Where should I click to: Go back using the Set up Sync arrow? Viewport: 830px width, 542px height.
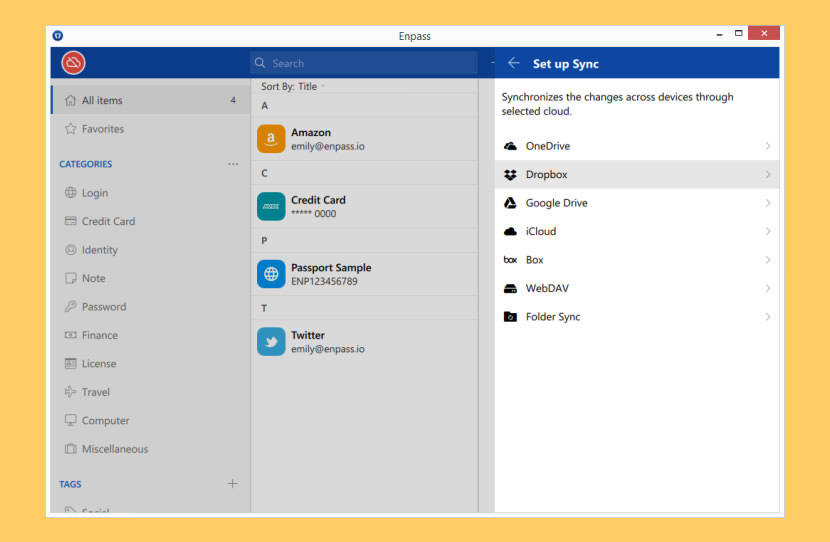point(513,64)
